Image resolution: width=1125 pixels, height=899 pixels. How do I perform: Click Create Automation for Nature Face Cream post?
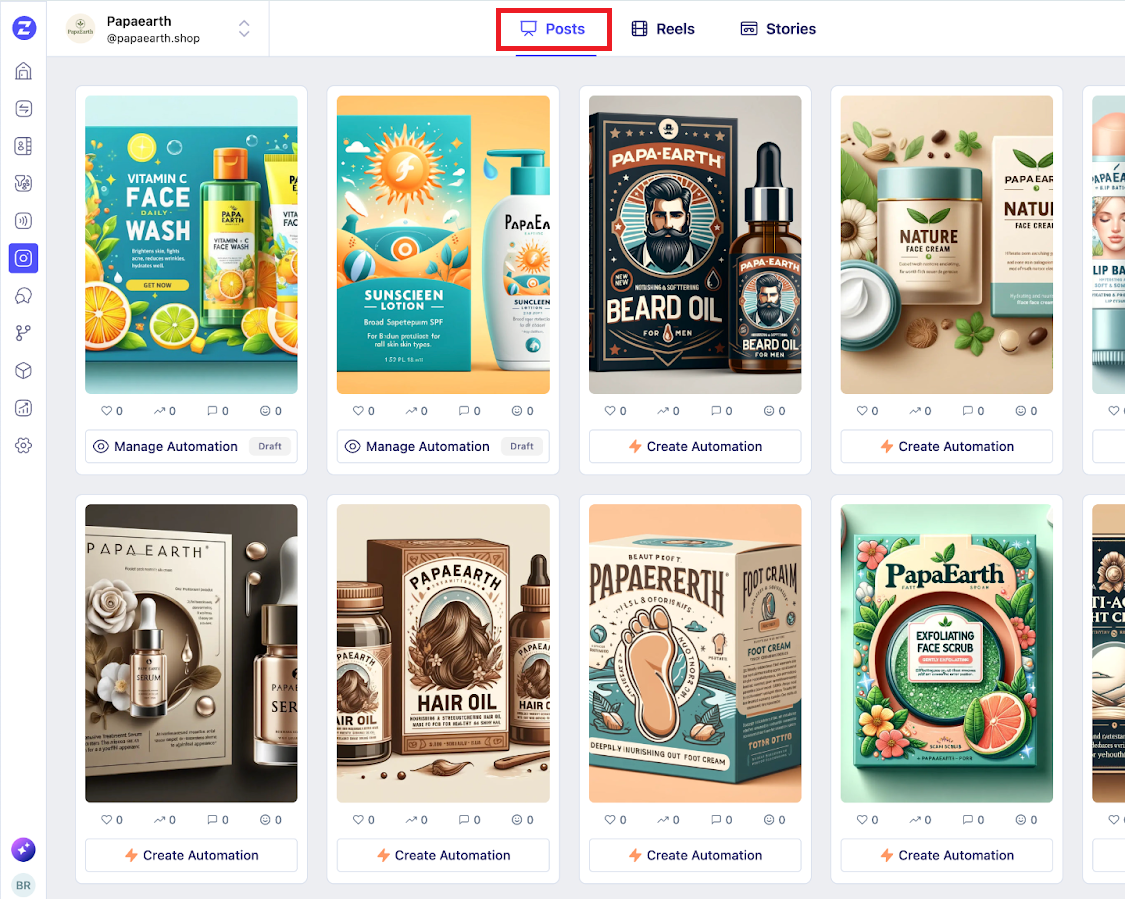coord(947,446)
